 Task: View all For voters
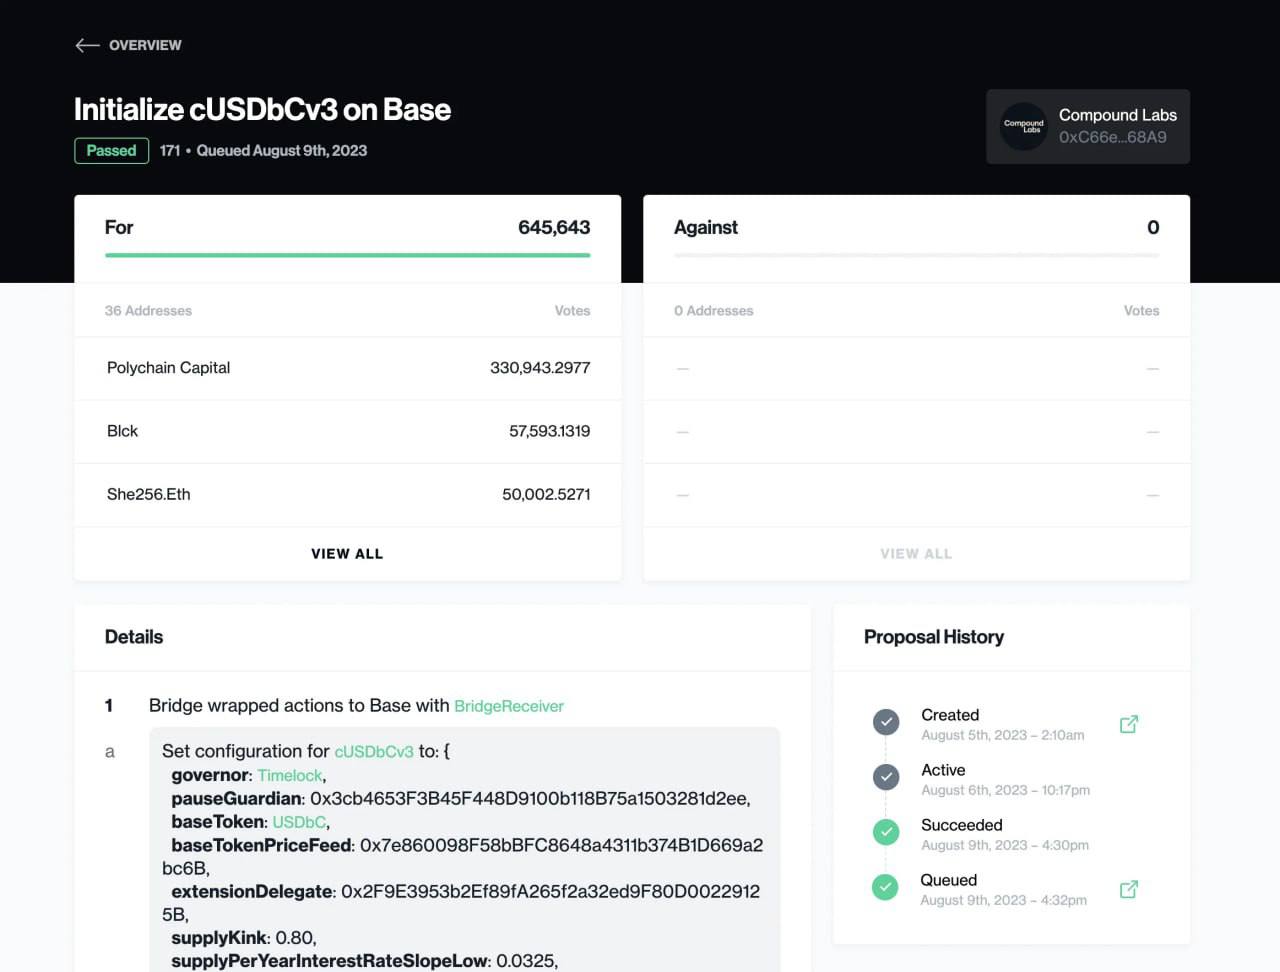(x=347, y=554)
